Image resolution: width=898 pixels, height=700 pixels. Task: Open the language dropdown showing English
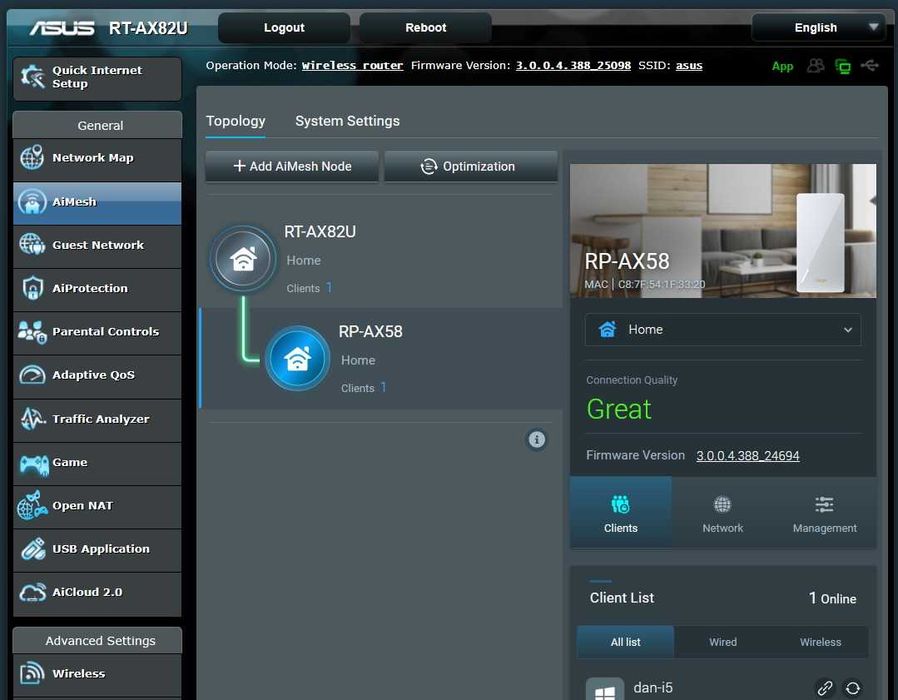tap(819, 27)
